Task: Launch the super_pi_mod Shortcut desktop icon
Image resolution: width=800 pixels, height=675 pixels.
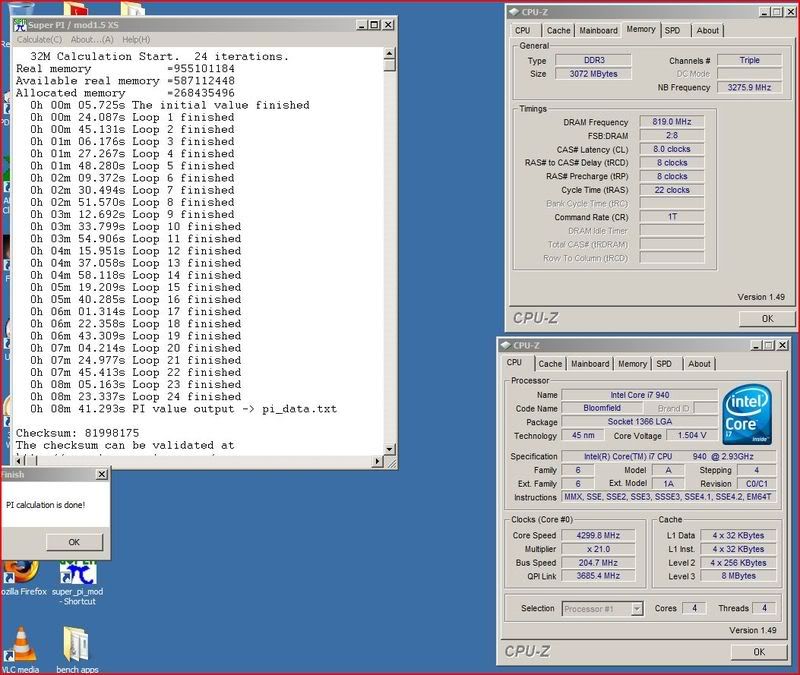Action: 78,582
